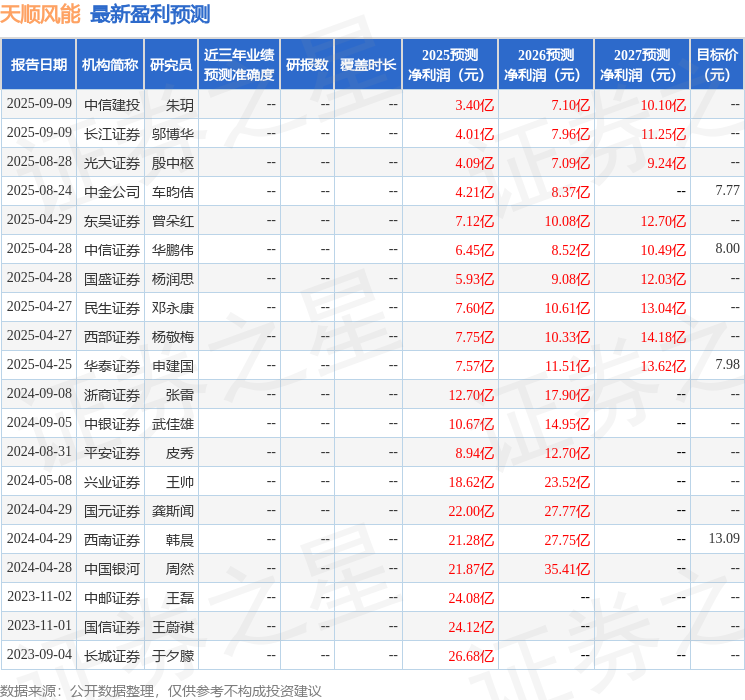Select the 目标价 column header
This screenshot has width=745, height=700.
tap(717, 65)
